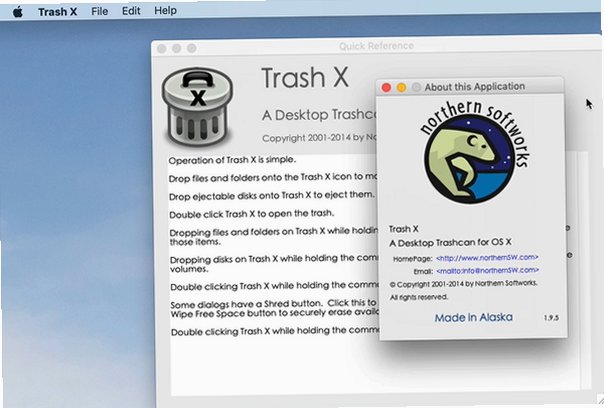Click the version number 1.9.5
The height and width of the screenshot is (408, 604).
(551, 318)
